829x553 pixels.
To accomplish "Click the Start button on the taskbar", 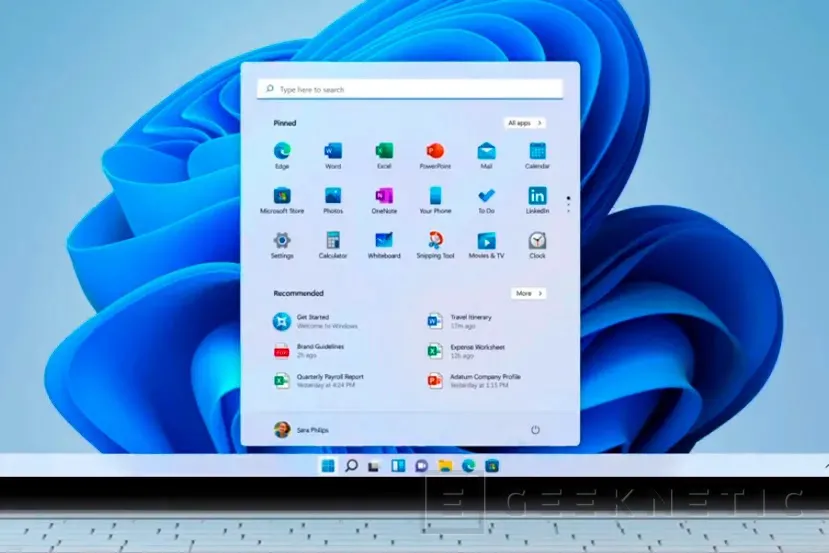I will click(x=328, y=466).
